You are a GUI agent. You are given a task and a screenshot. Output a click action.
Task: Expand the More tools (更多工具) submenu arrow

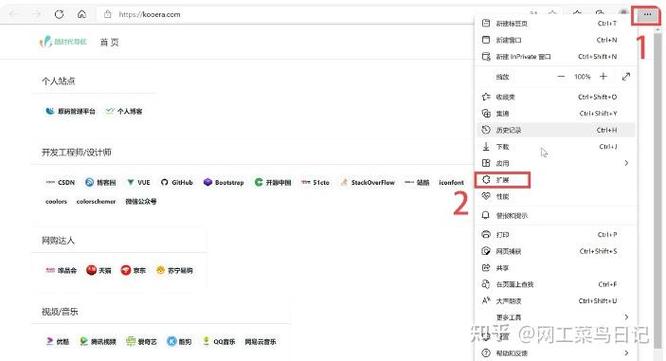[626, 317]
